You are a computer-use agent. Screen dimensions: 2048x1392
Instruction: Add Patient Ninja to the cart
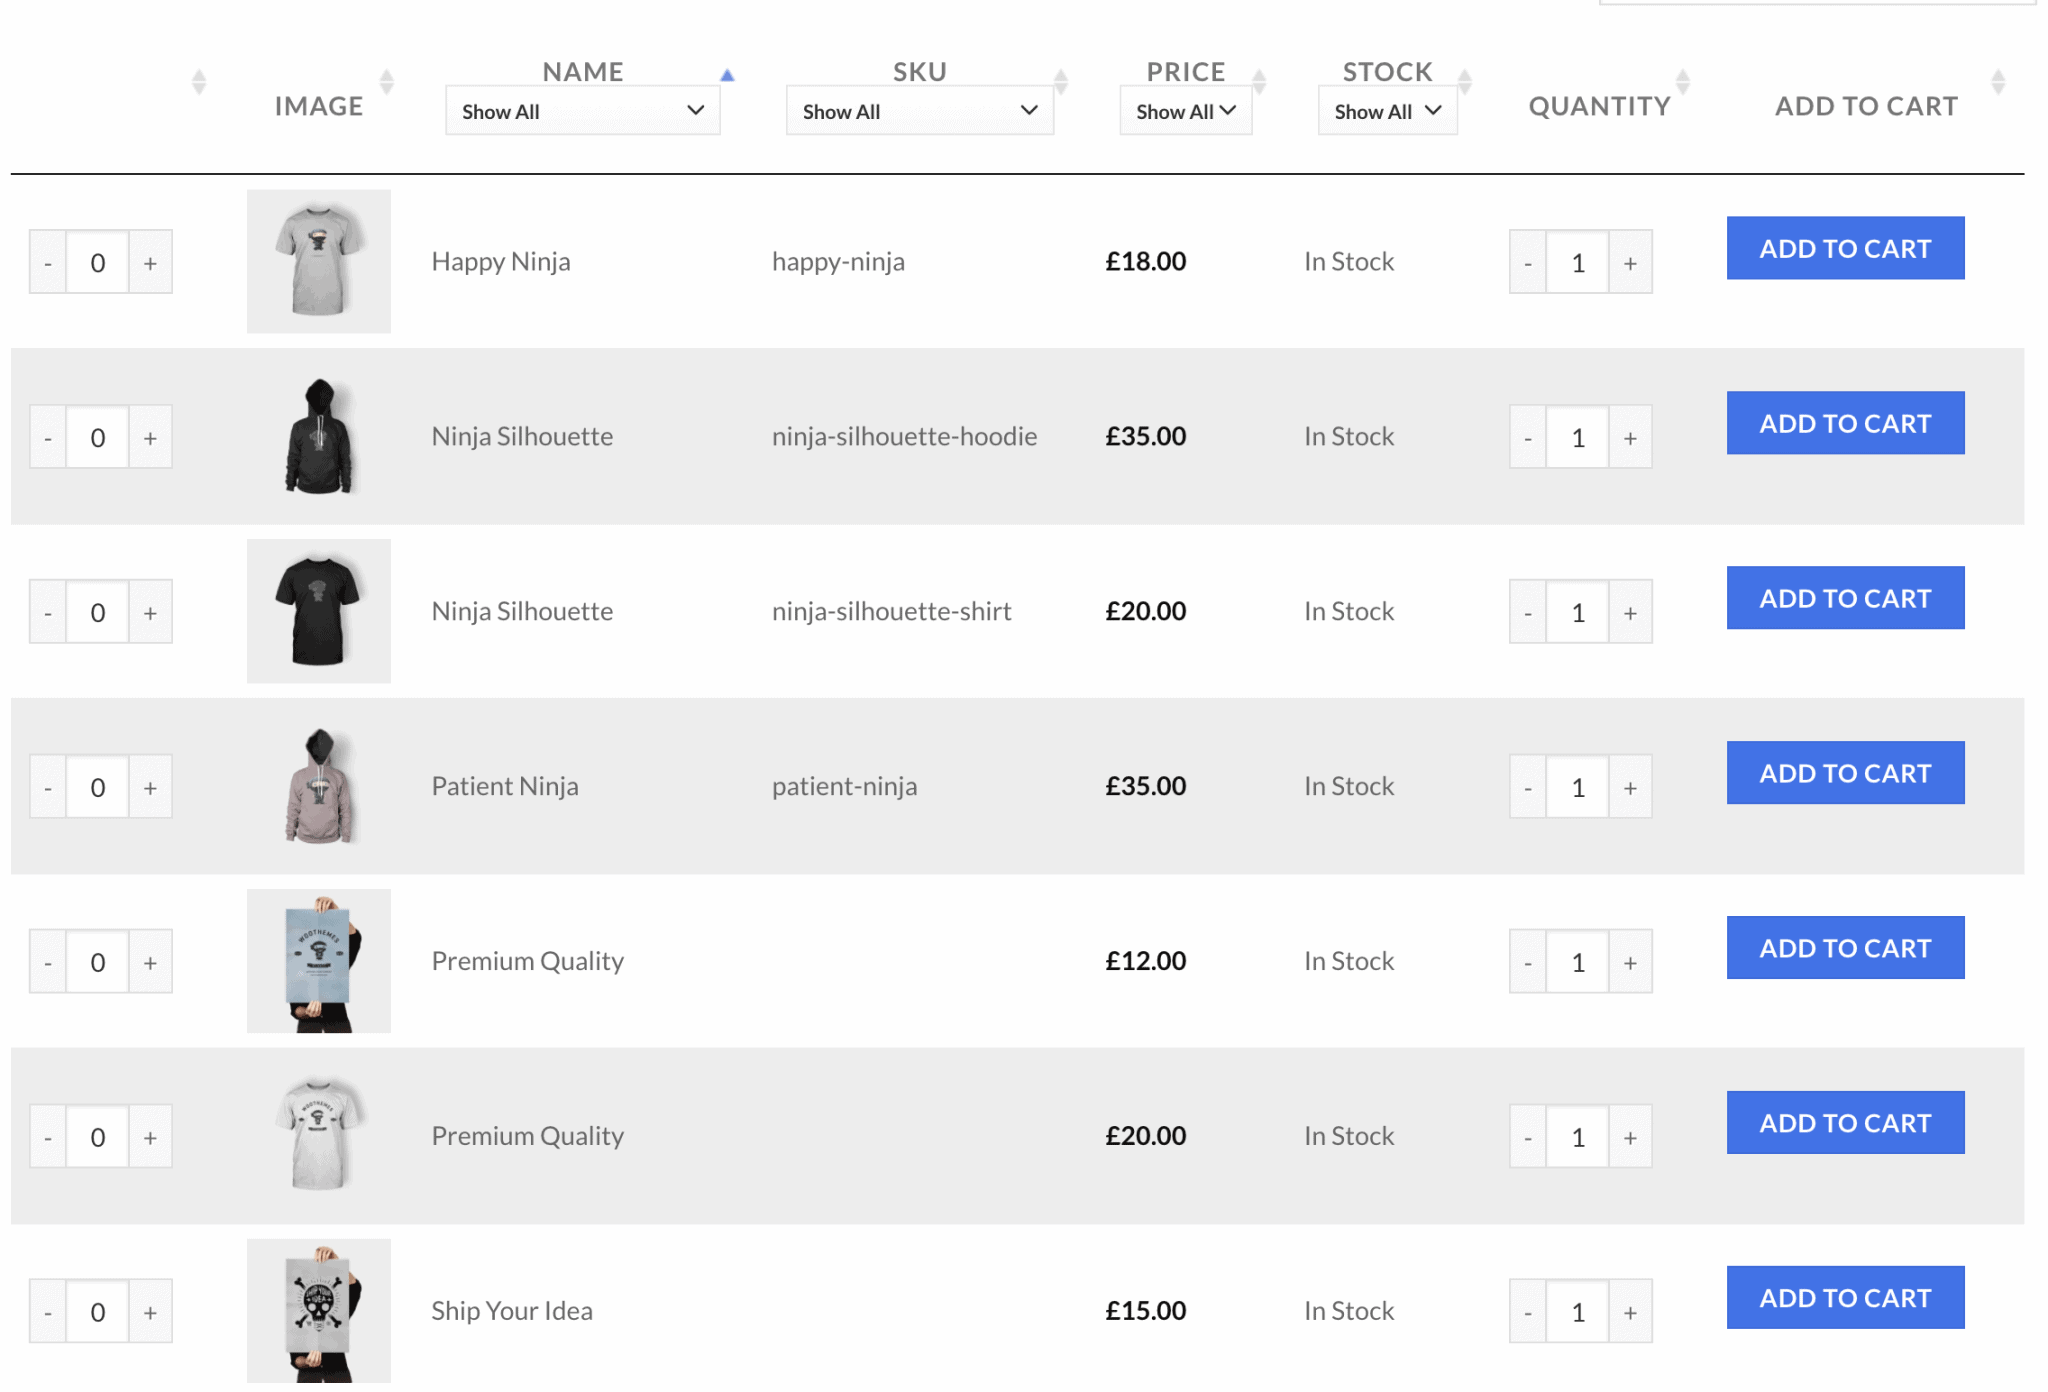point(1845,773)
